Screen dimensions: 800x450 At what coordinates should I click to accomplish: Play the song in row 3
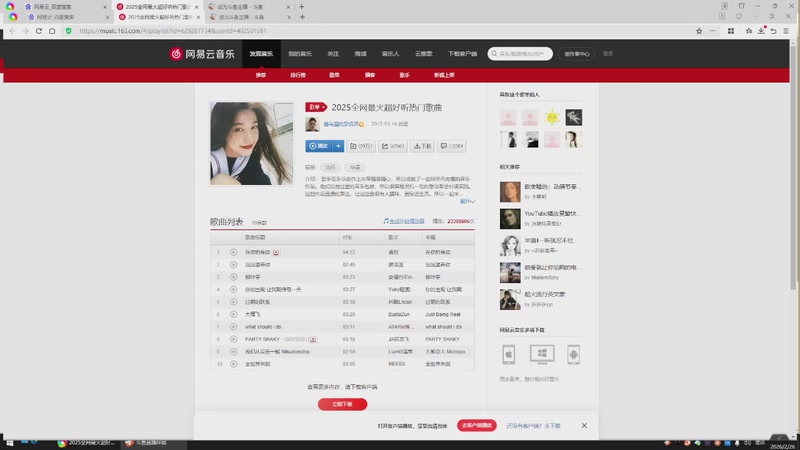(x=233, y=277)
